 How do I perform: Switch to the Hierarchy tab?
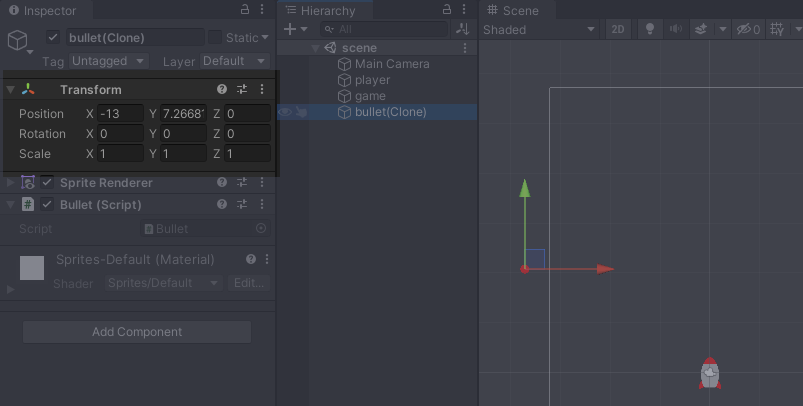321,10
